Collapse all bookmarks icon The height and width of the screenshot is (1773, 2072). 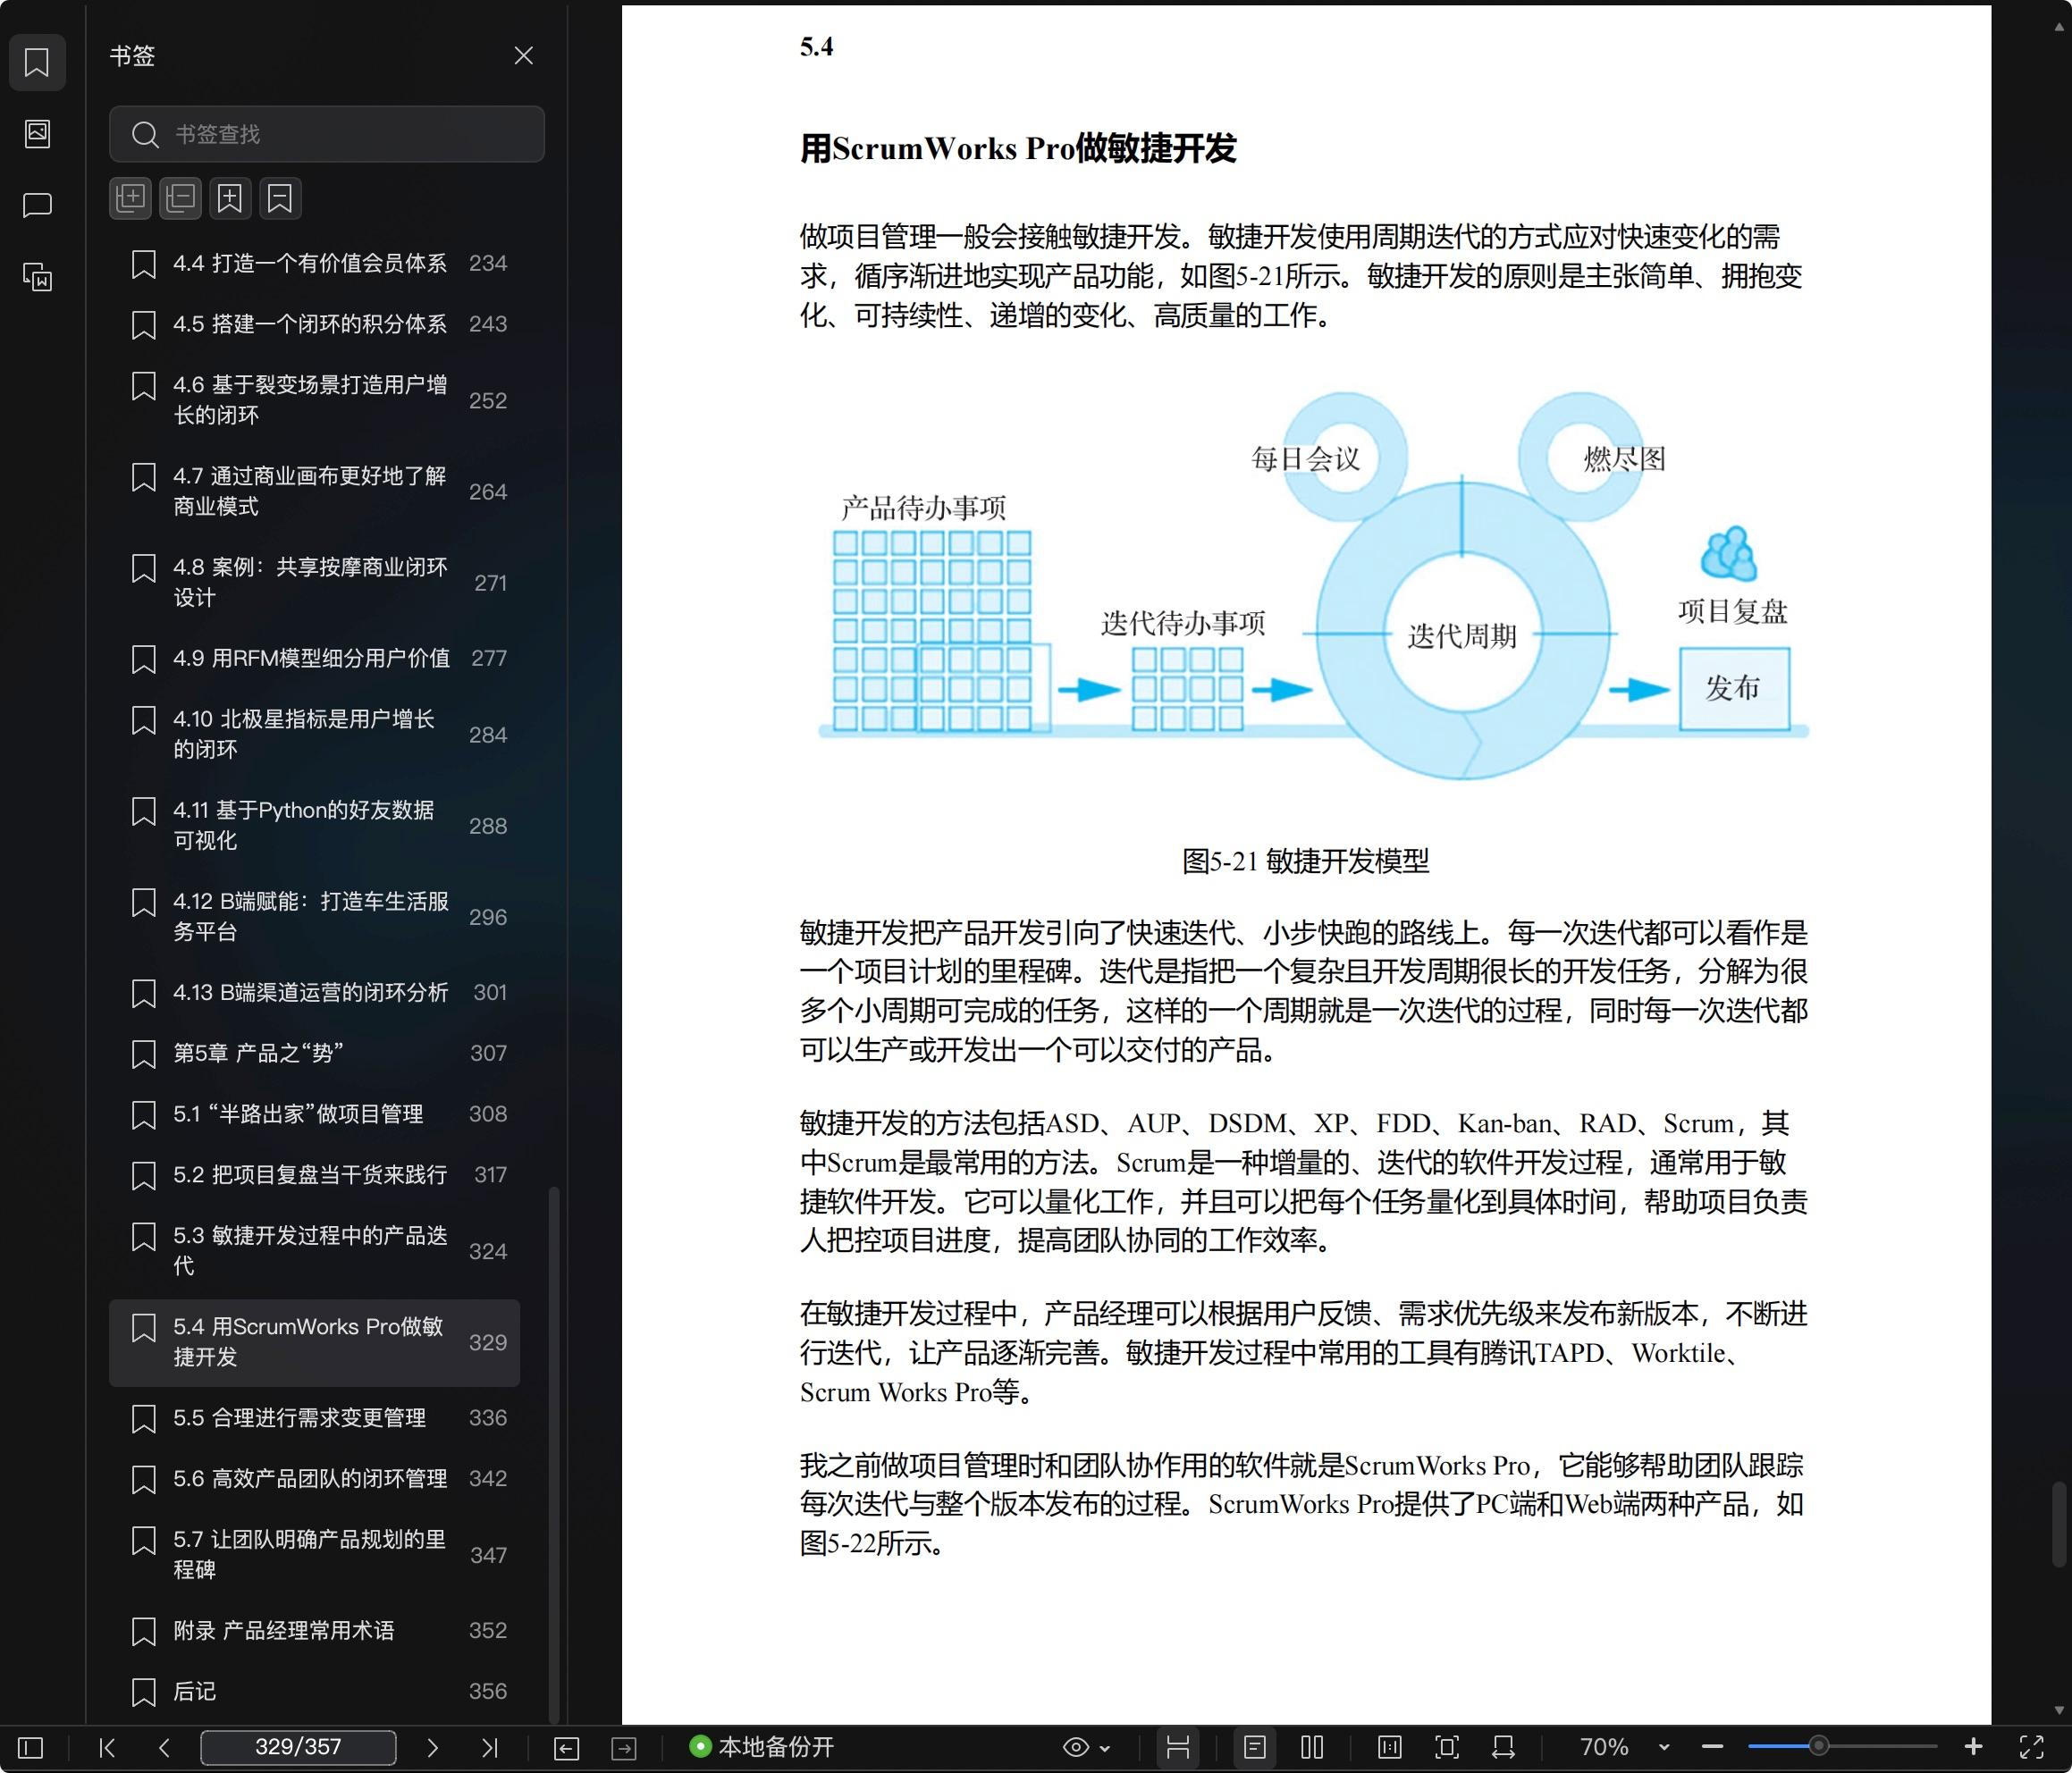click(x=180, y=198)
